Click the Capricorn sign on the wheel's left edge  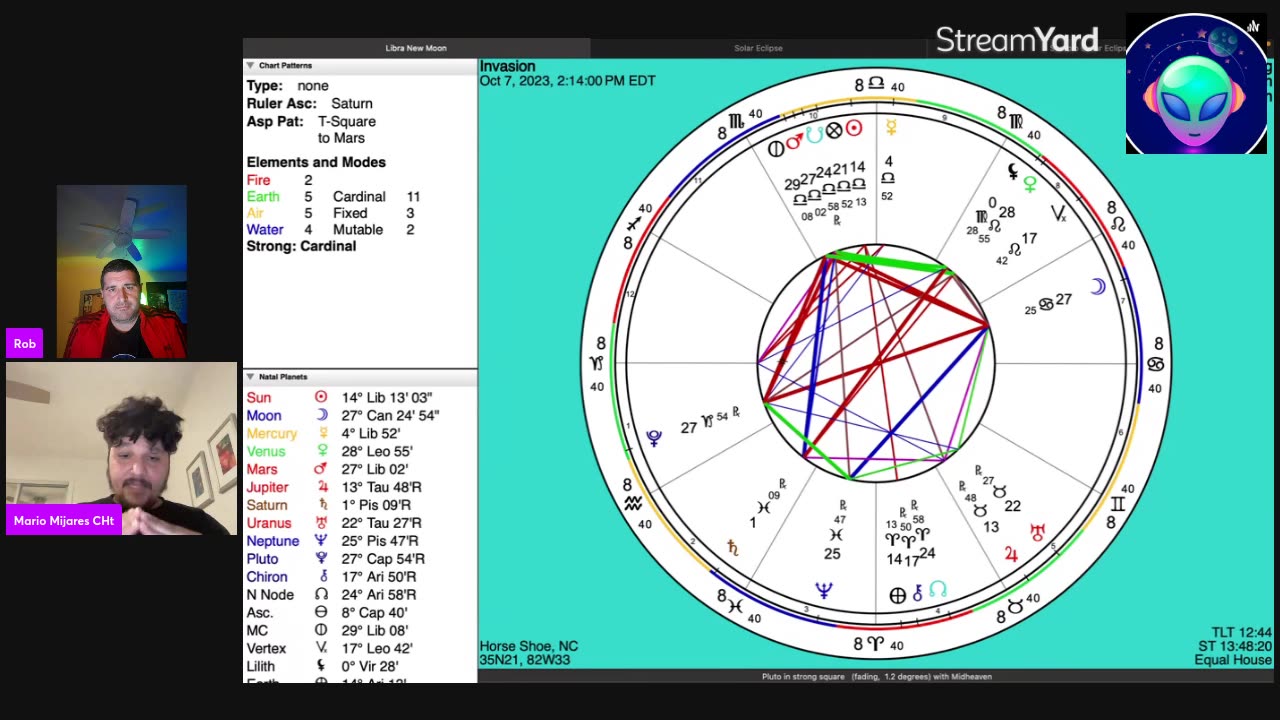(x=597, y=363)
